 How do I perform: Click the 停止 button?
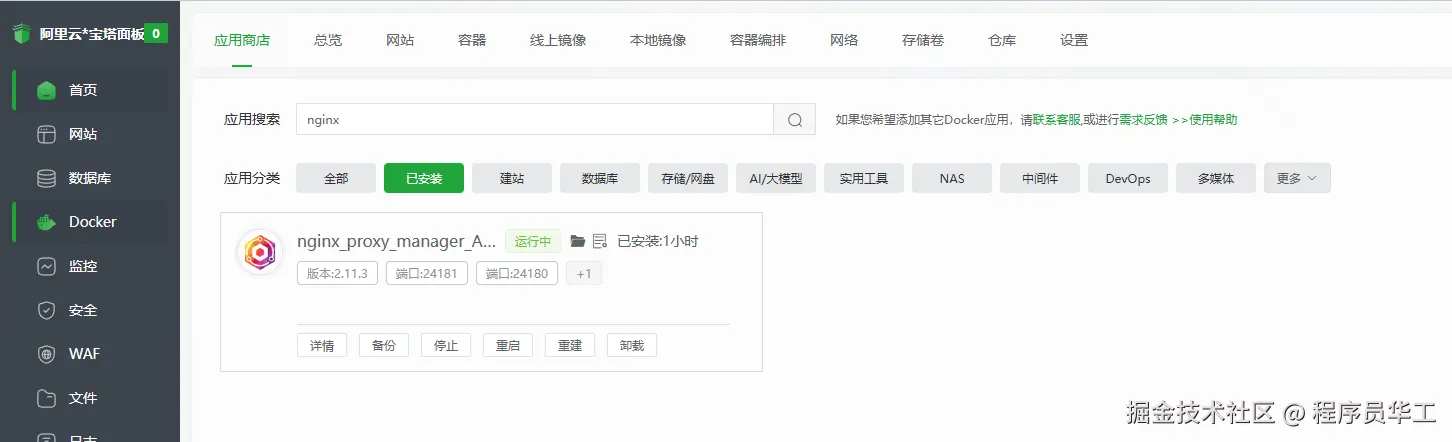point(446,345)
